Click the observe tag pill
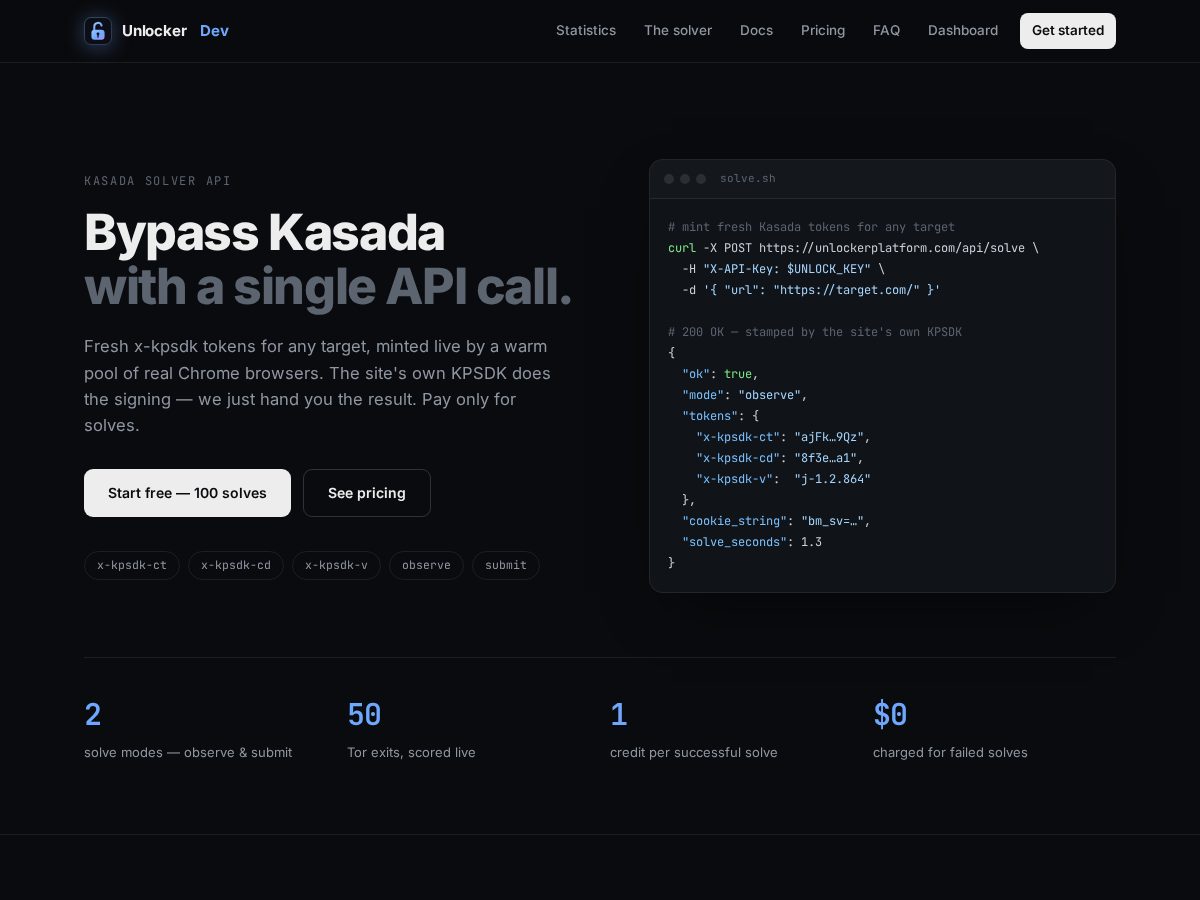 pos(426,565)
